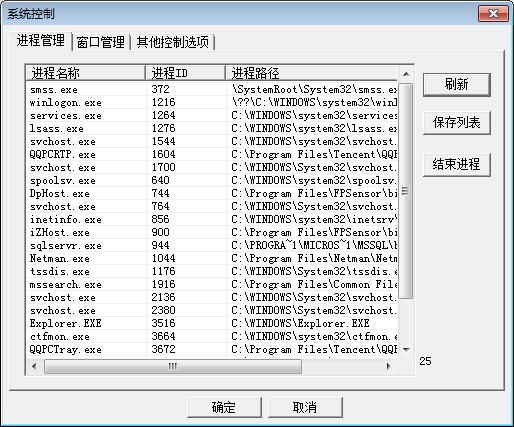Close the 系统控制 dialog
The width and height of the screenshot is (514, 427).
493,14
